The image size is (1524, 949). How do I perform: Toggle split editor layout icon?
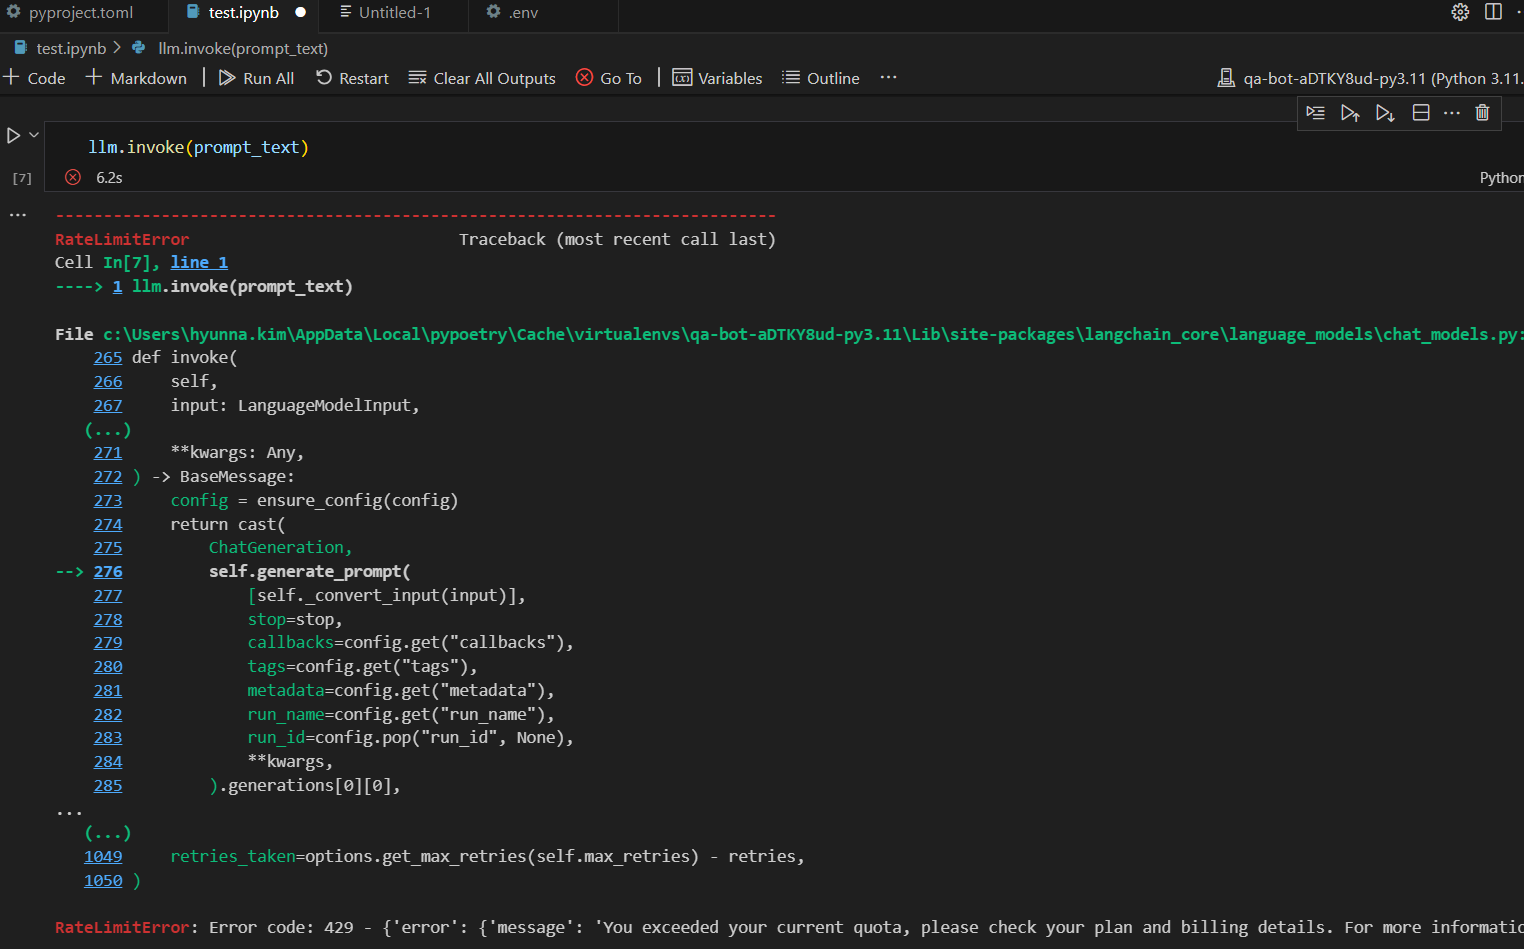1493,12
